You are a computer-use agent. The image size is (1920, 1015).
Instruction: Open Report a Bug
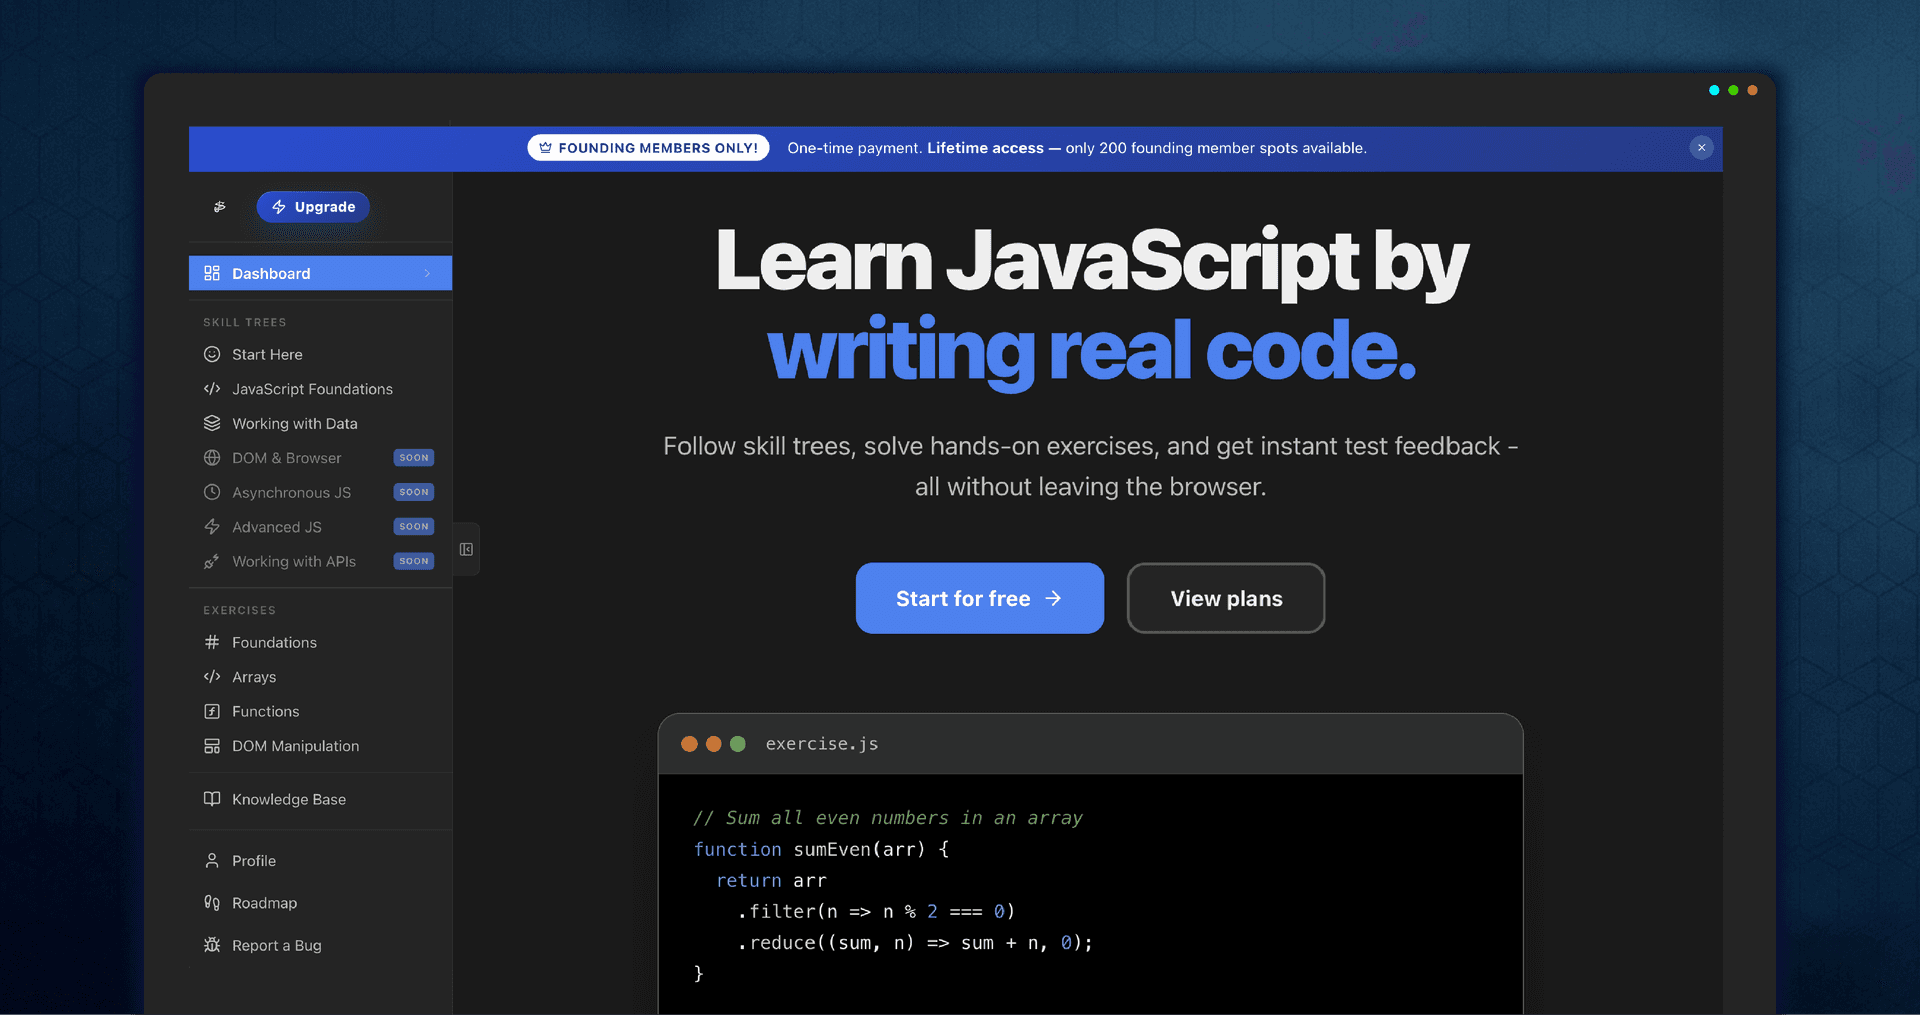pyautogui.click(x=320, y=945)
